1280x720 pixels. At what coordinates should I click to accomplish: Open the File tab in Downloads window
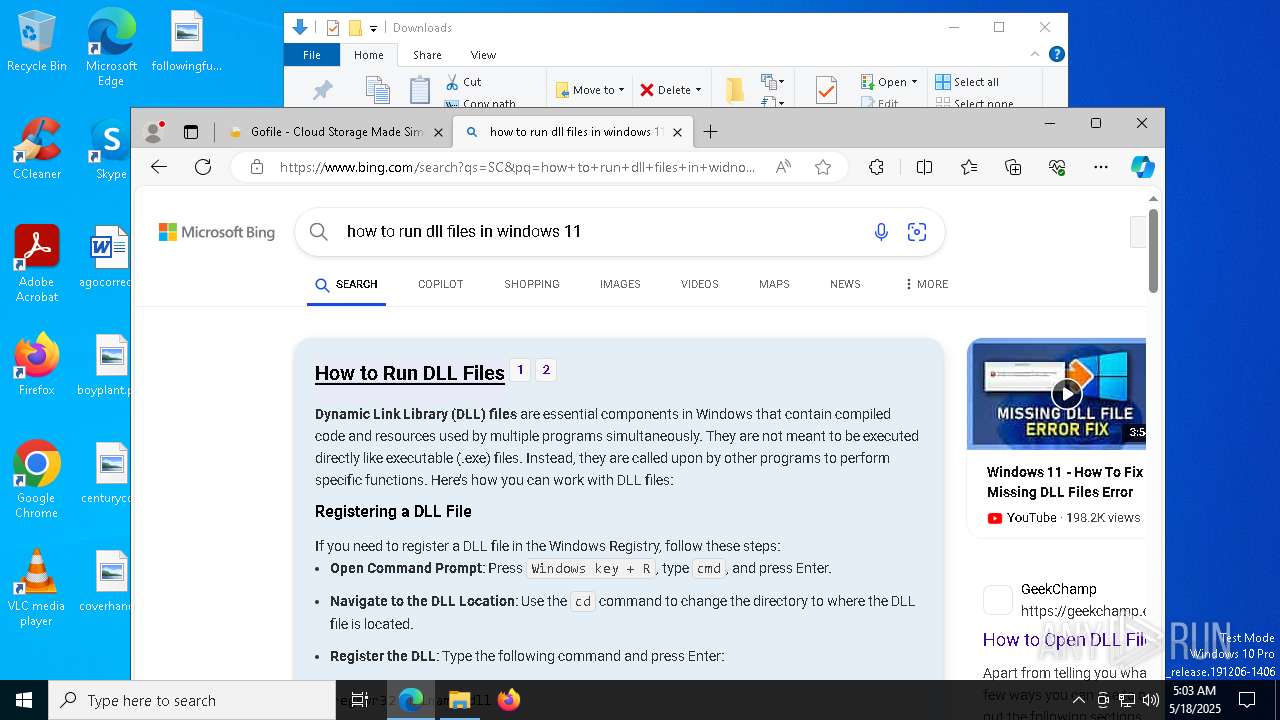pyautogui.click(x=312, y=55)
